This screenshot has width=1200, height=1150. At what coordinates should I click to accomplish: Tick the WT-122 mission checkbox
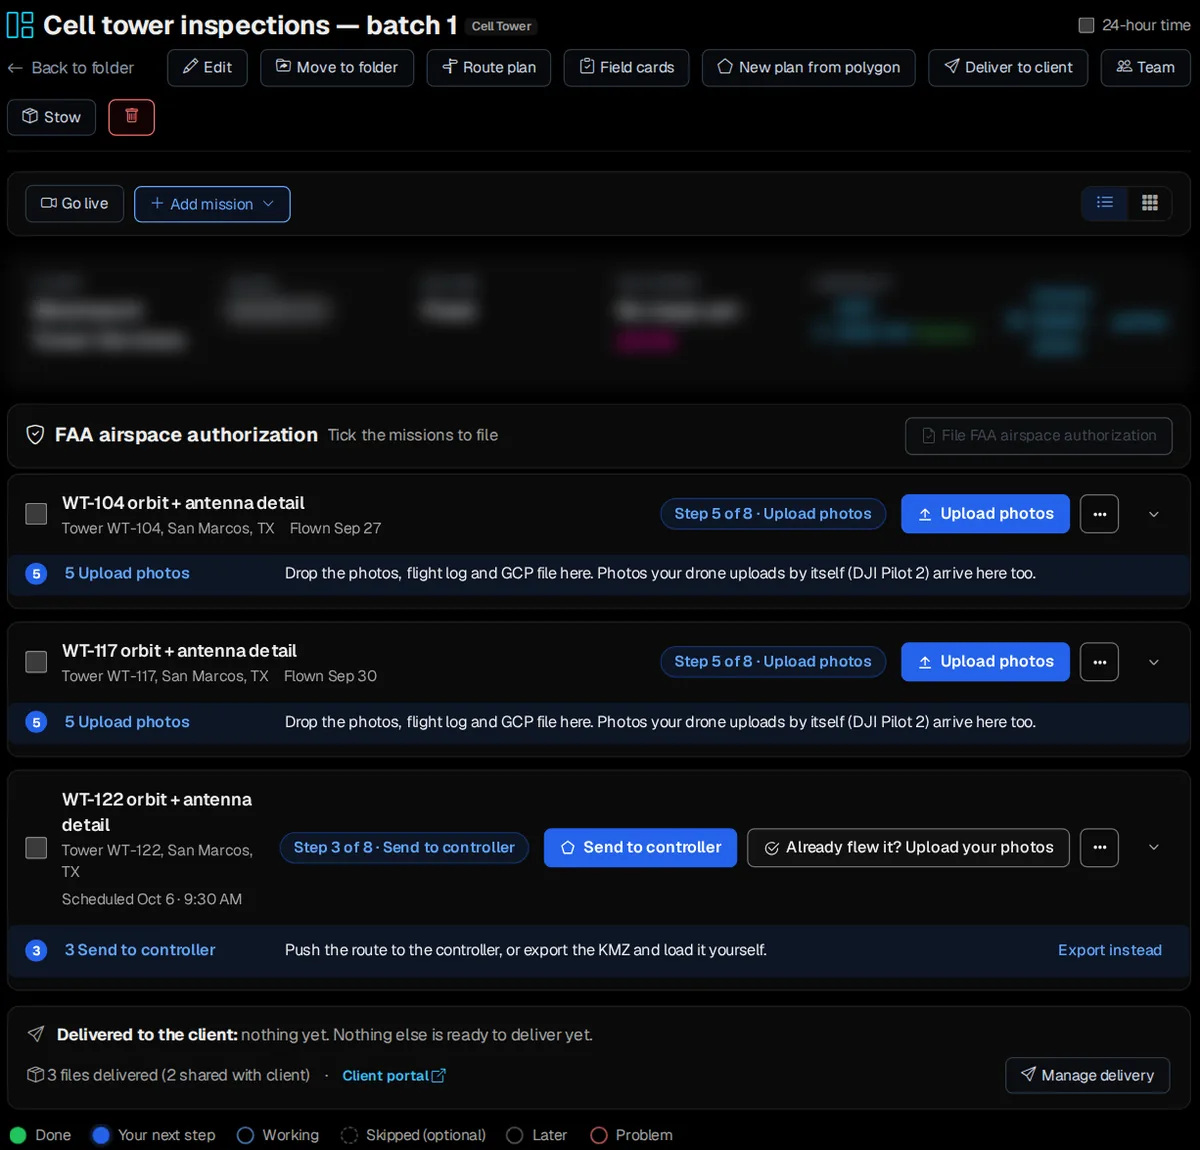36,848
